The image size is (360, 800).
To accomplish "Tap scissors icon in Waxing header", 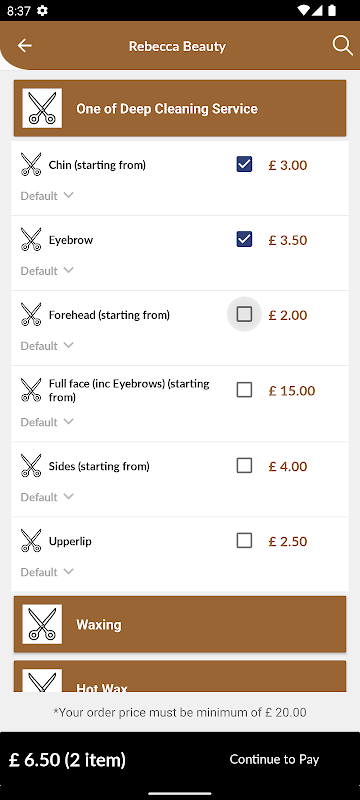I will click(x=42, y=624).
